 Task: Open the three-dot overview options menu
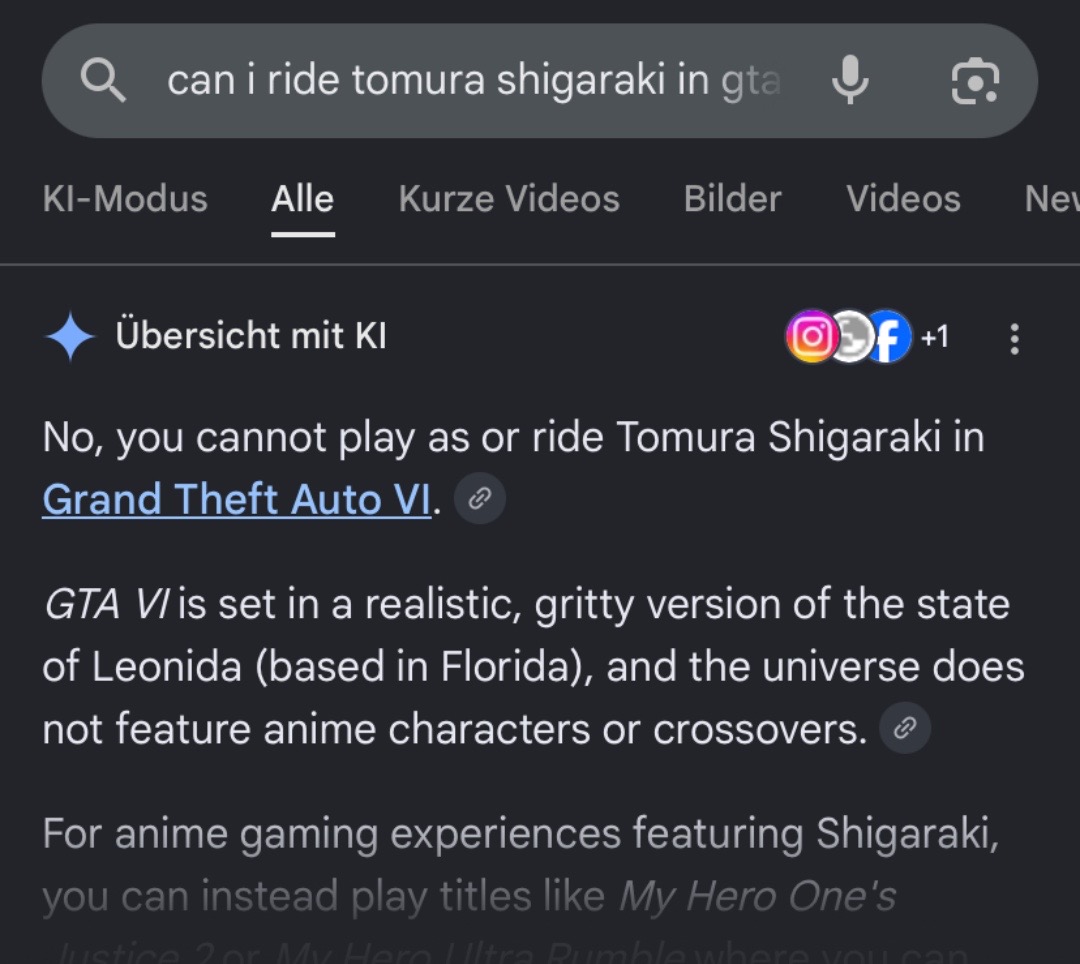(1014, 339)
